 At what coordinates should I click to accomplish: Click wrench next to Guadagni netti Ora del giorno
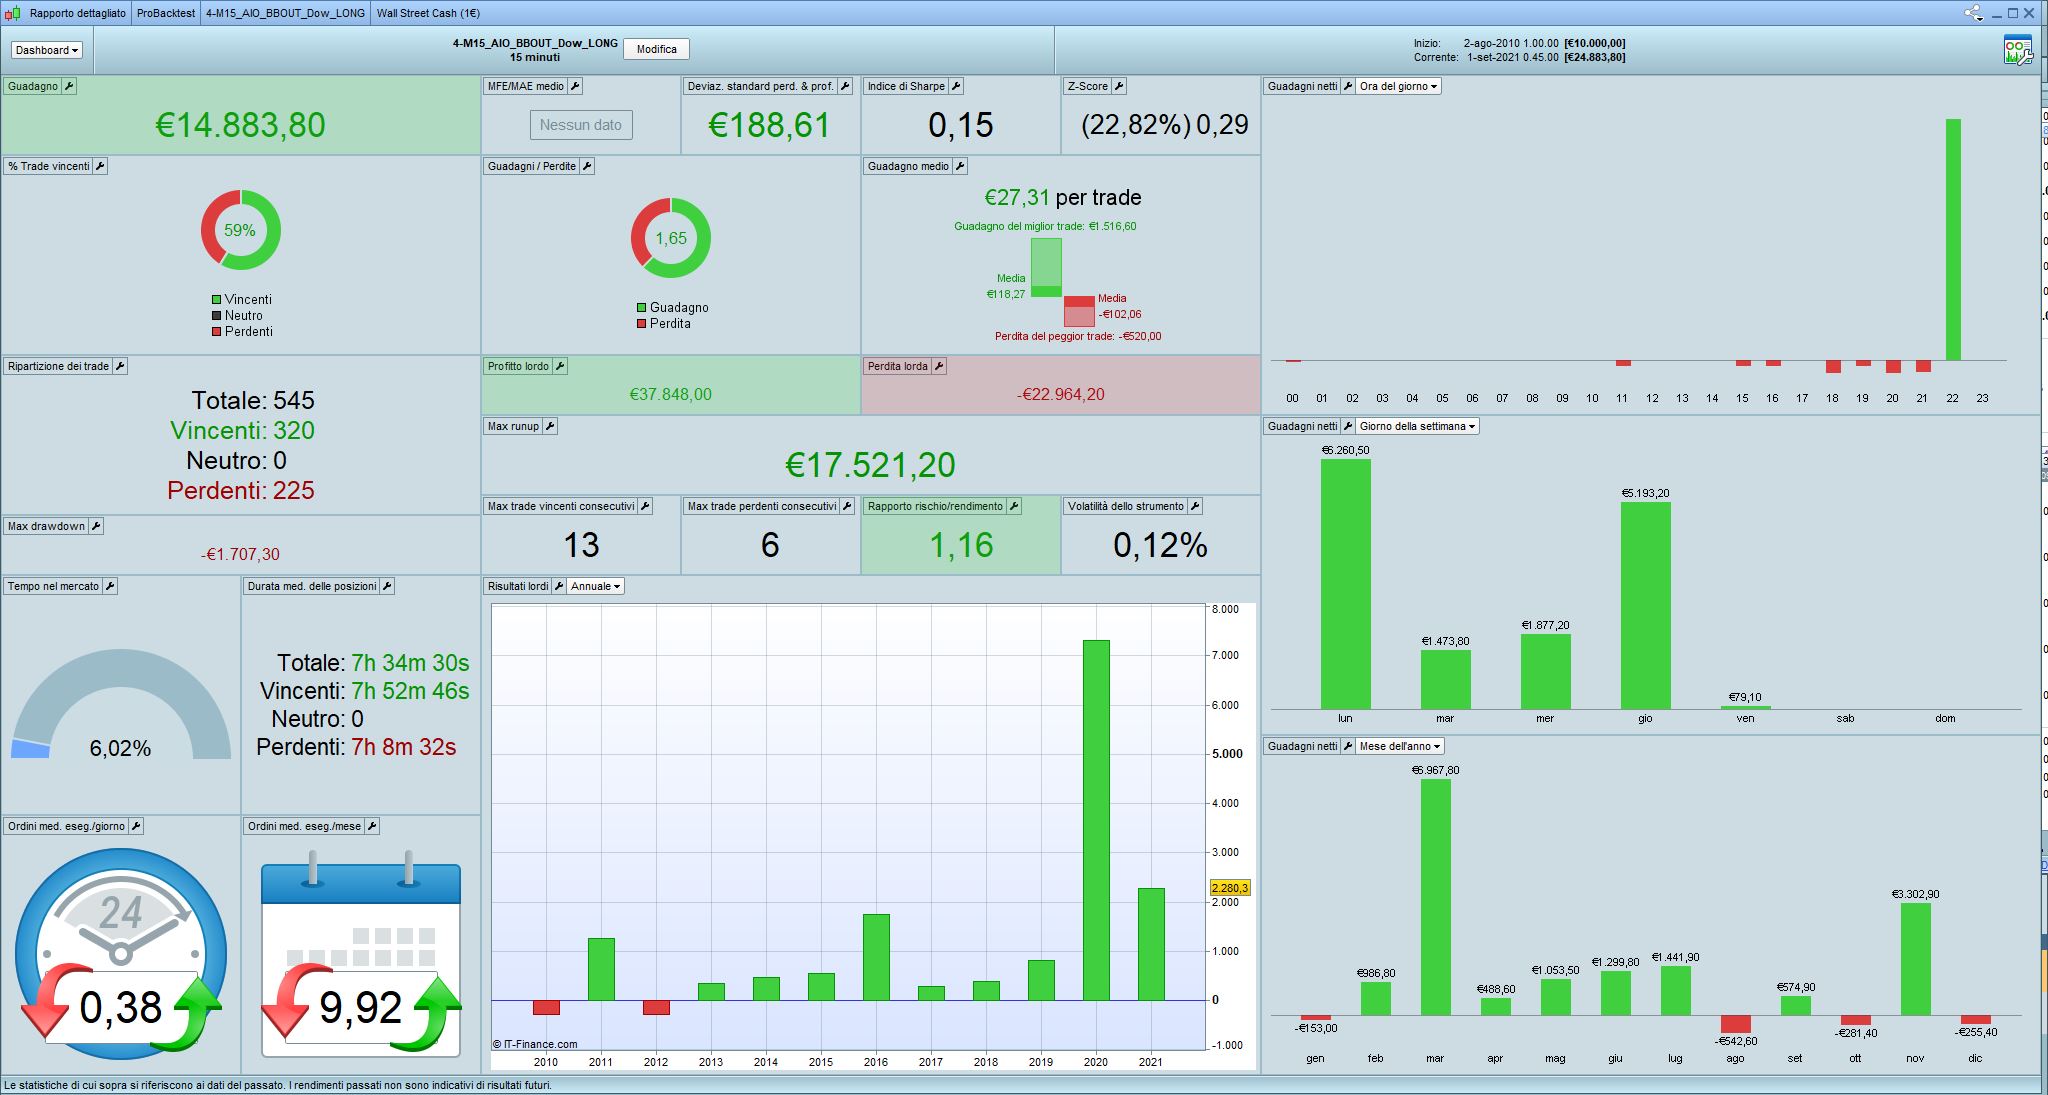coord(1348,86)
